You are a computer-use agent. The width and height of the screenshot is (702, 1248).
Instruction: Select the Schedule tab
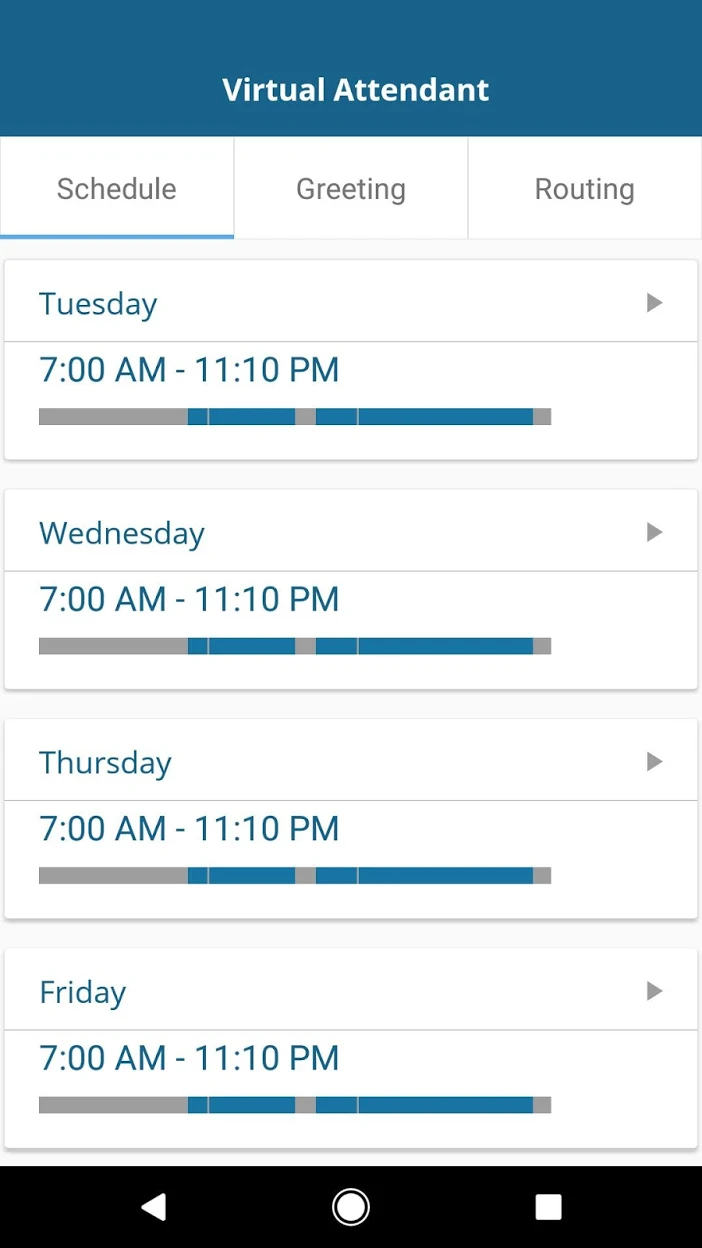[117, 189]
